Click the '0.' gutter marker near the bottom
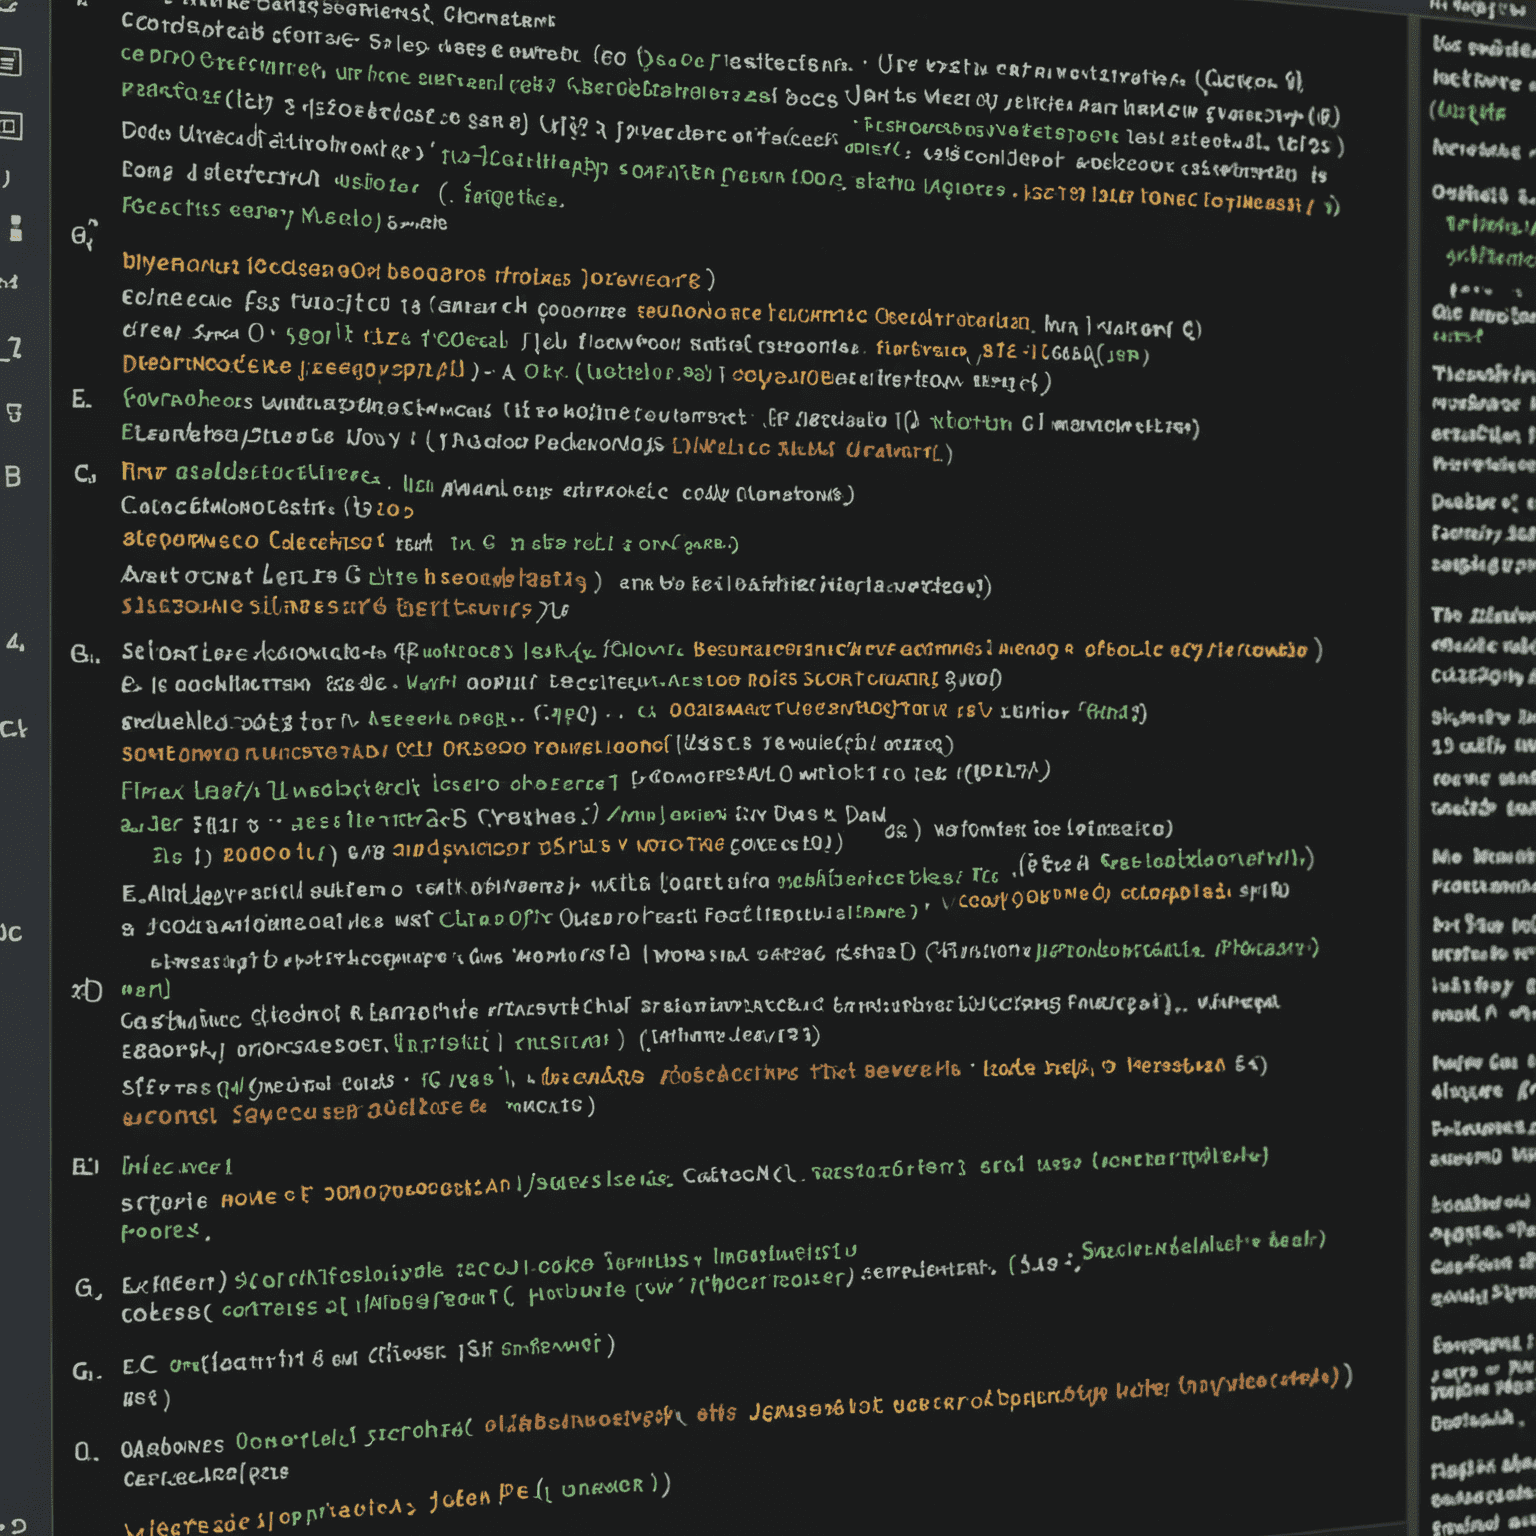Screen dimensions: 1536x1536 87,1451
